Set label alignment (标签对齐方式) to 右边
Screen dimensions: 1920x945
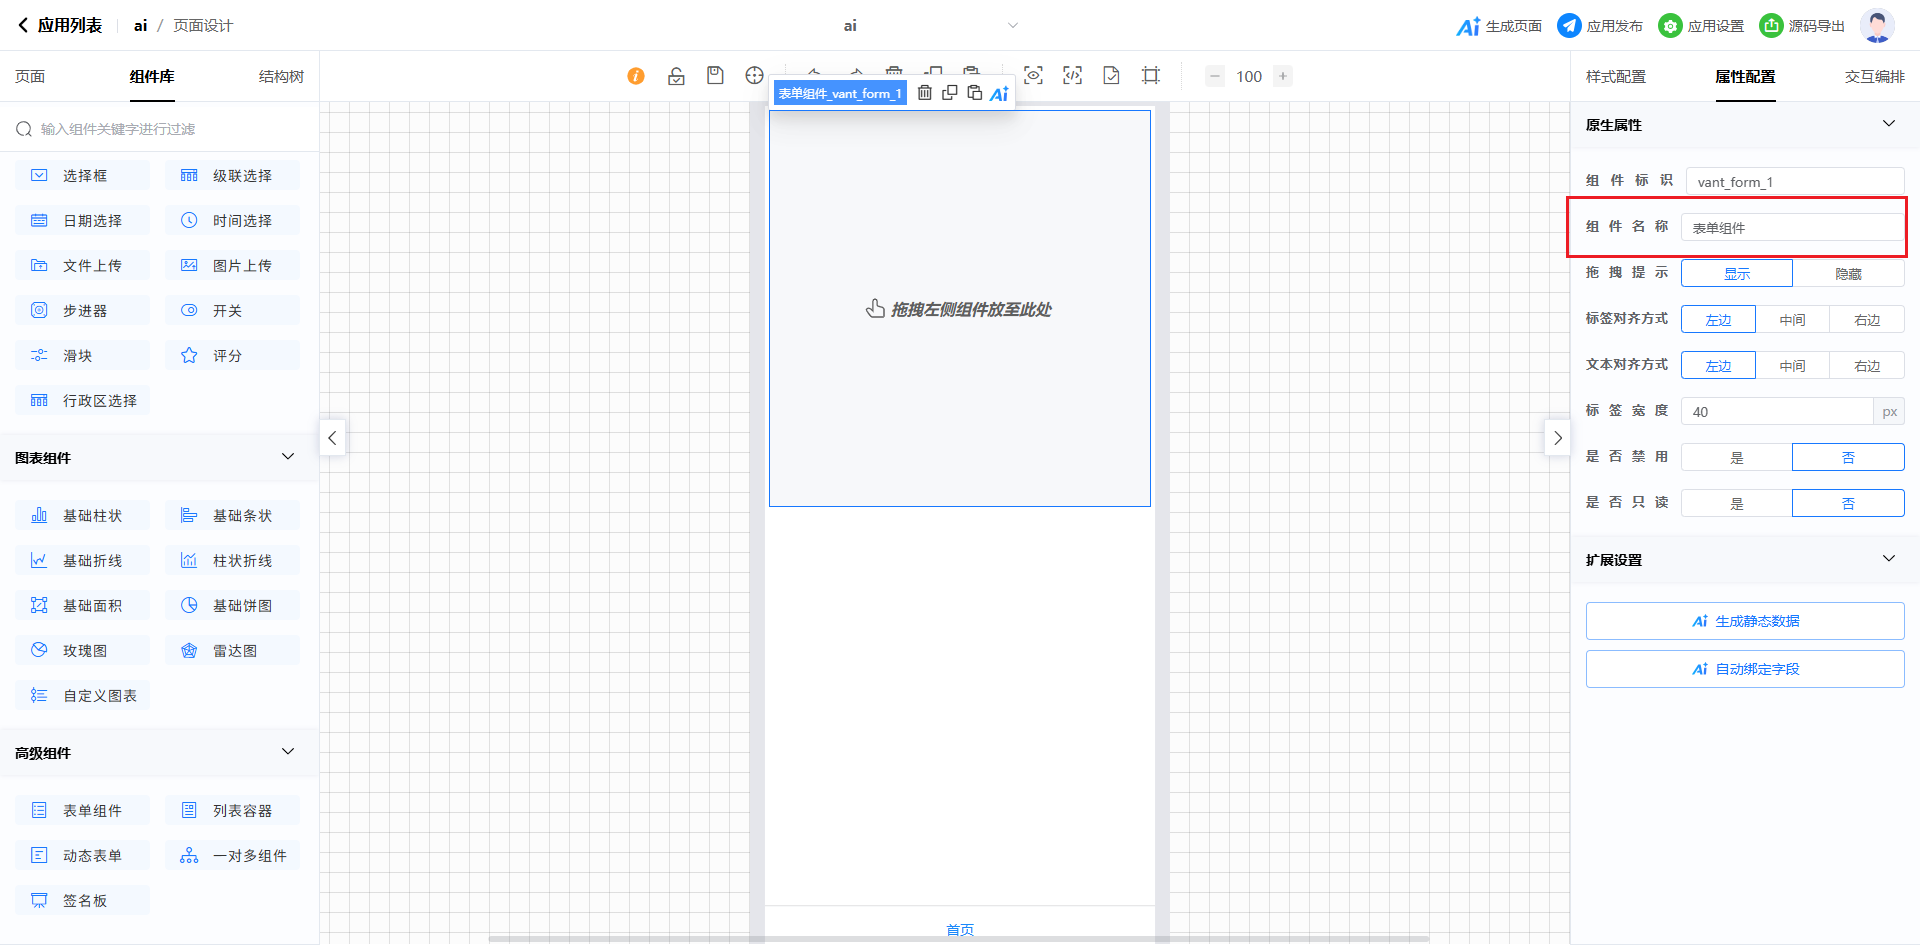point(1866,319)
